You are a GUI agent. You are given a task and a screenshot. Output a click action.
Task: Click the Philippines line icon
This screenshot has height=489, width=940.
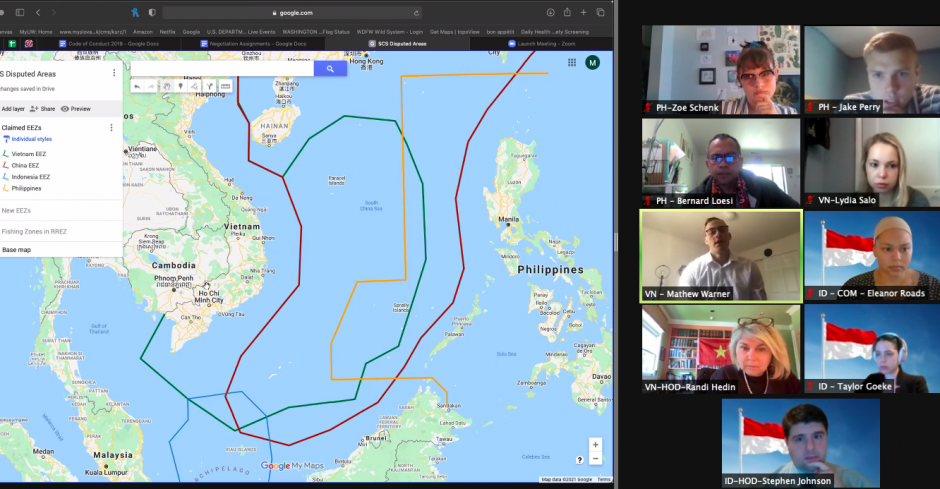5,188
